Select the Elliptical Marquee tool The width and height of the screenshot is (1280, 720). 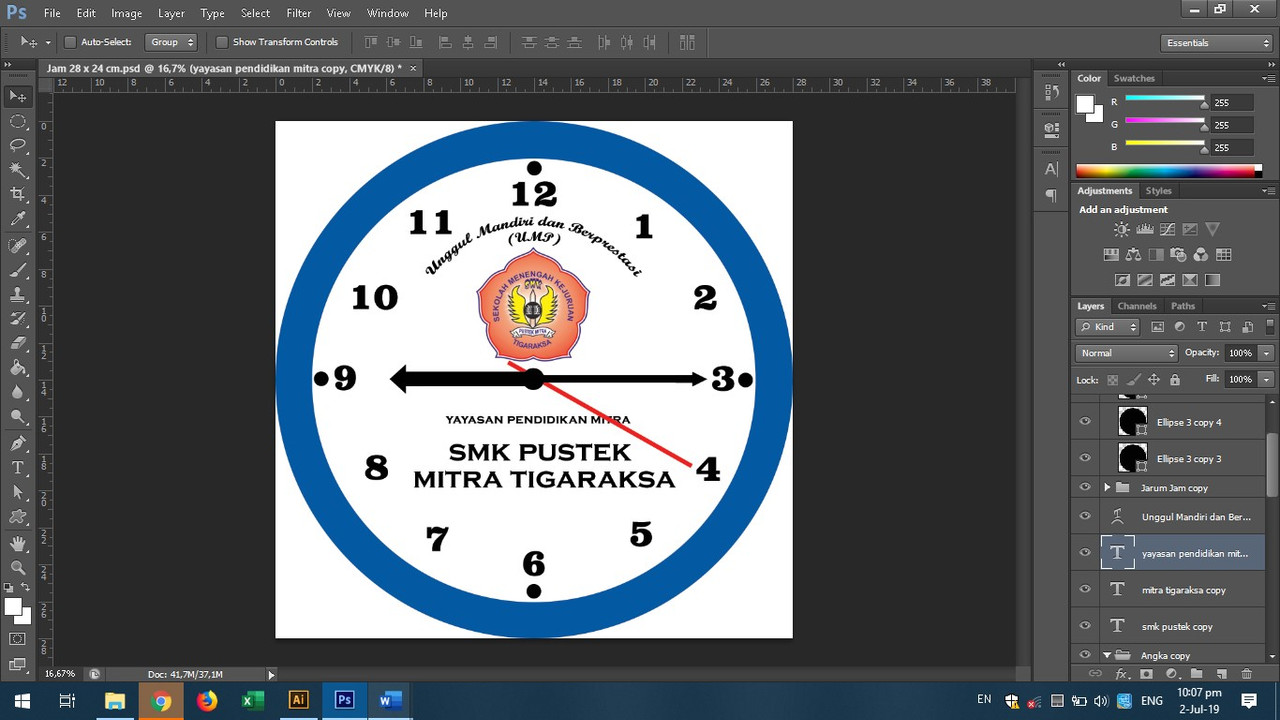[x=18, y=121]
